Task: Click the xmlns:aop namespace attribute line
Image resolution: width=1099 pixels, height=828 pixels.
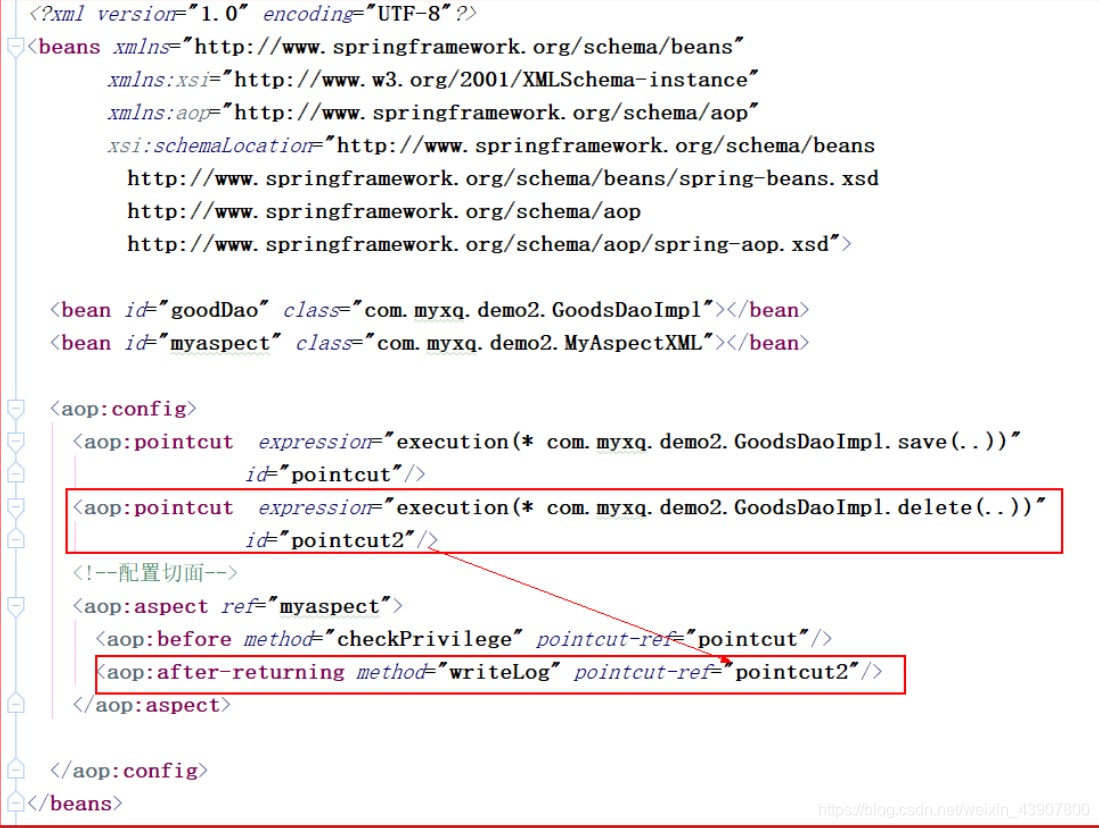Action: [x=433, y=113]
